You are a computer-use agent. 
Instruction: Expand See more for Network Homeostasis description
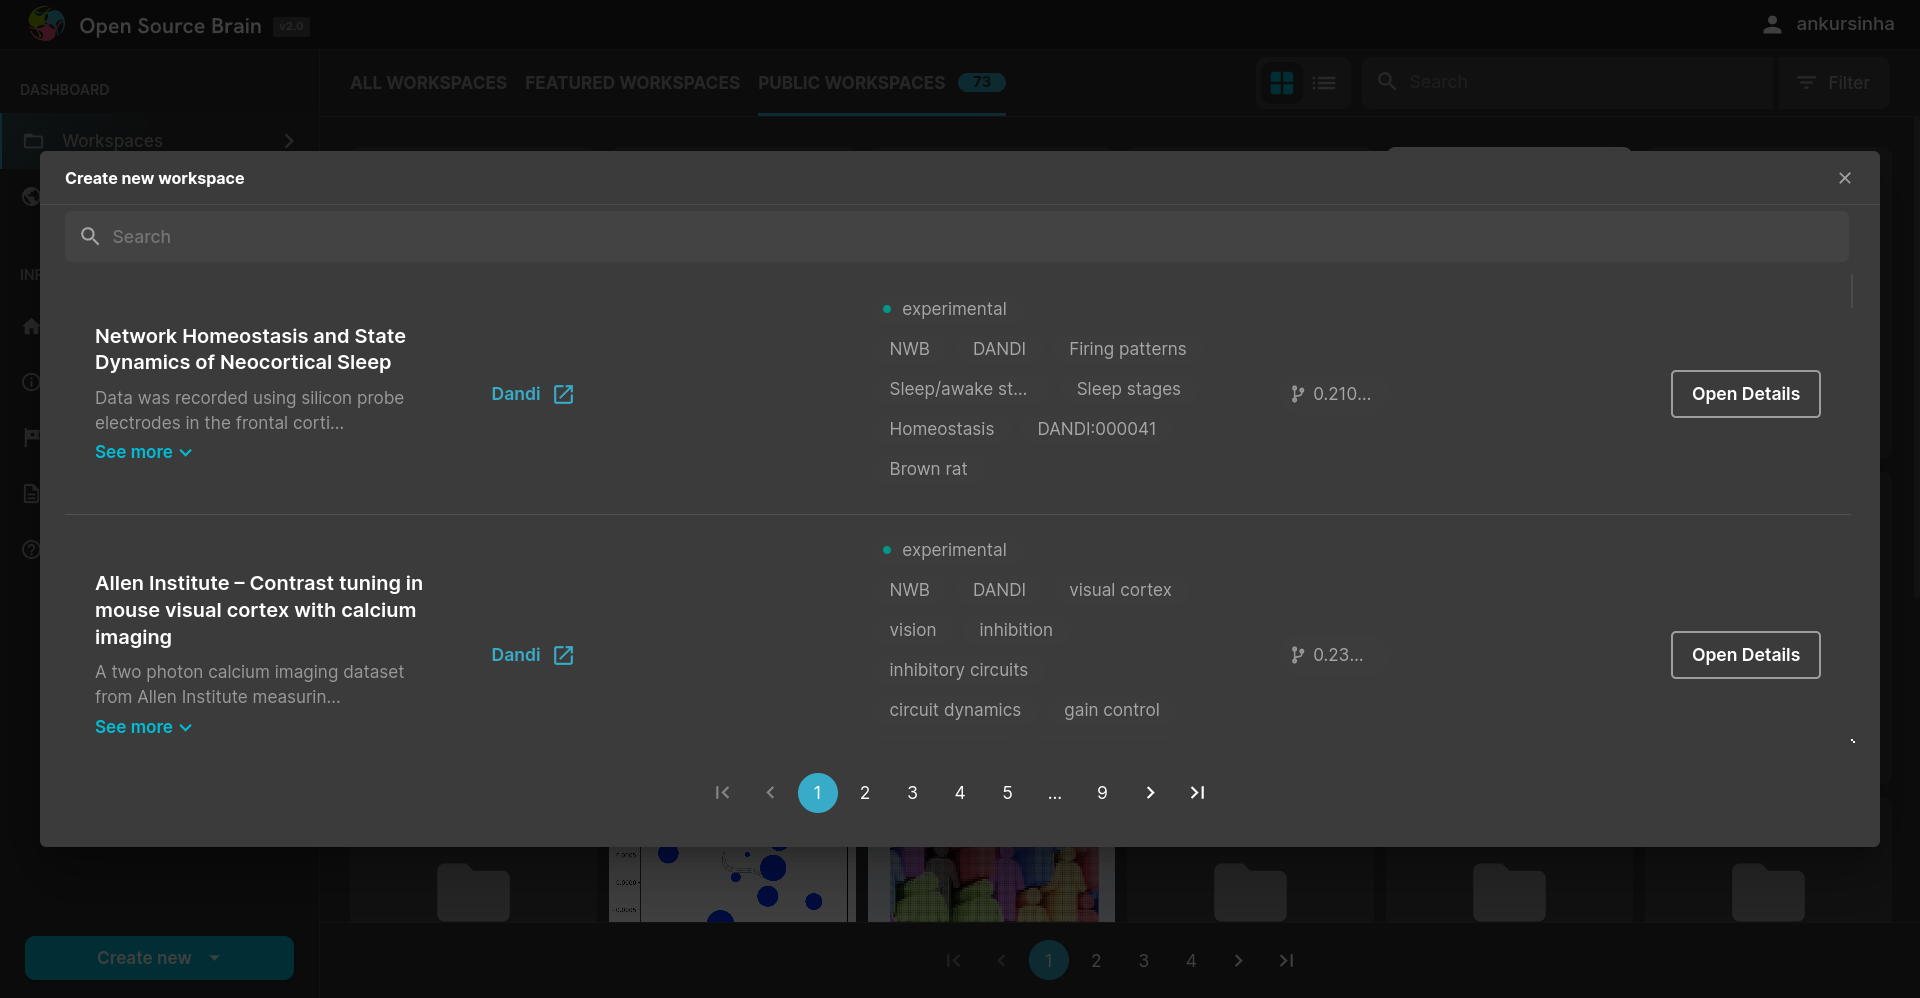point(143,452)
